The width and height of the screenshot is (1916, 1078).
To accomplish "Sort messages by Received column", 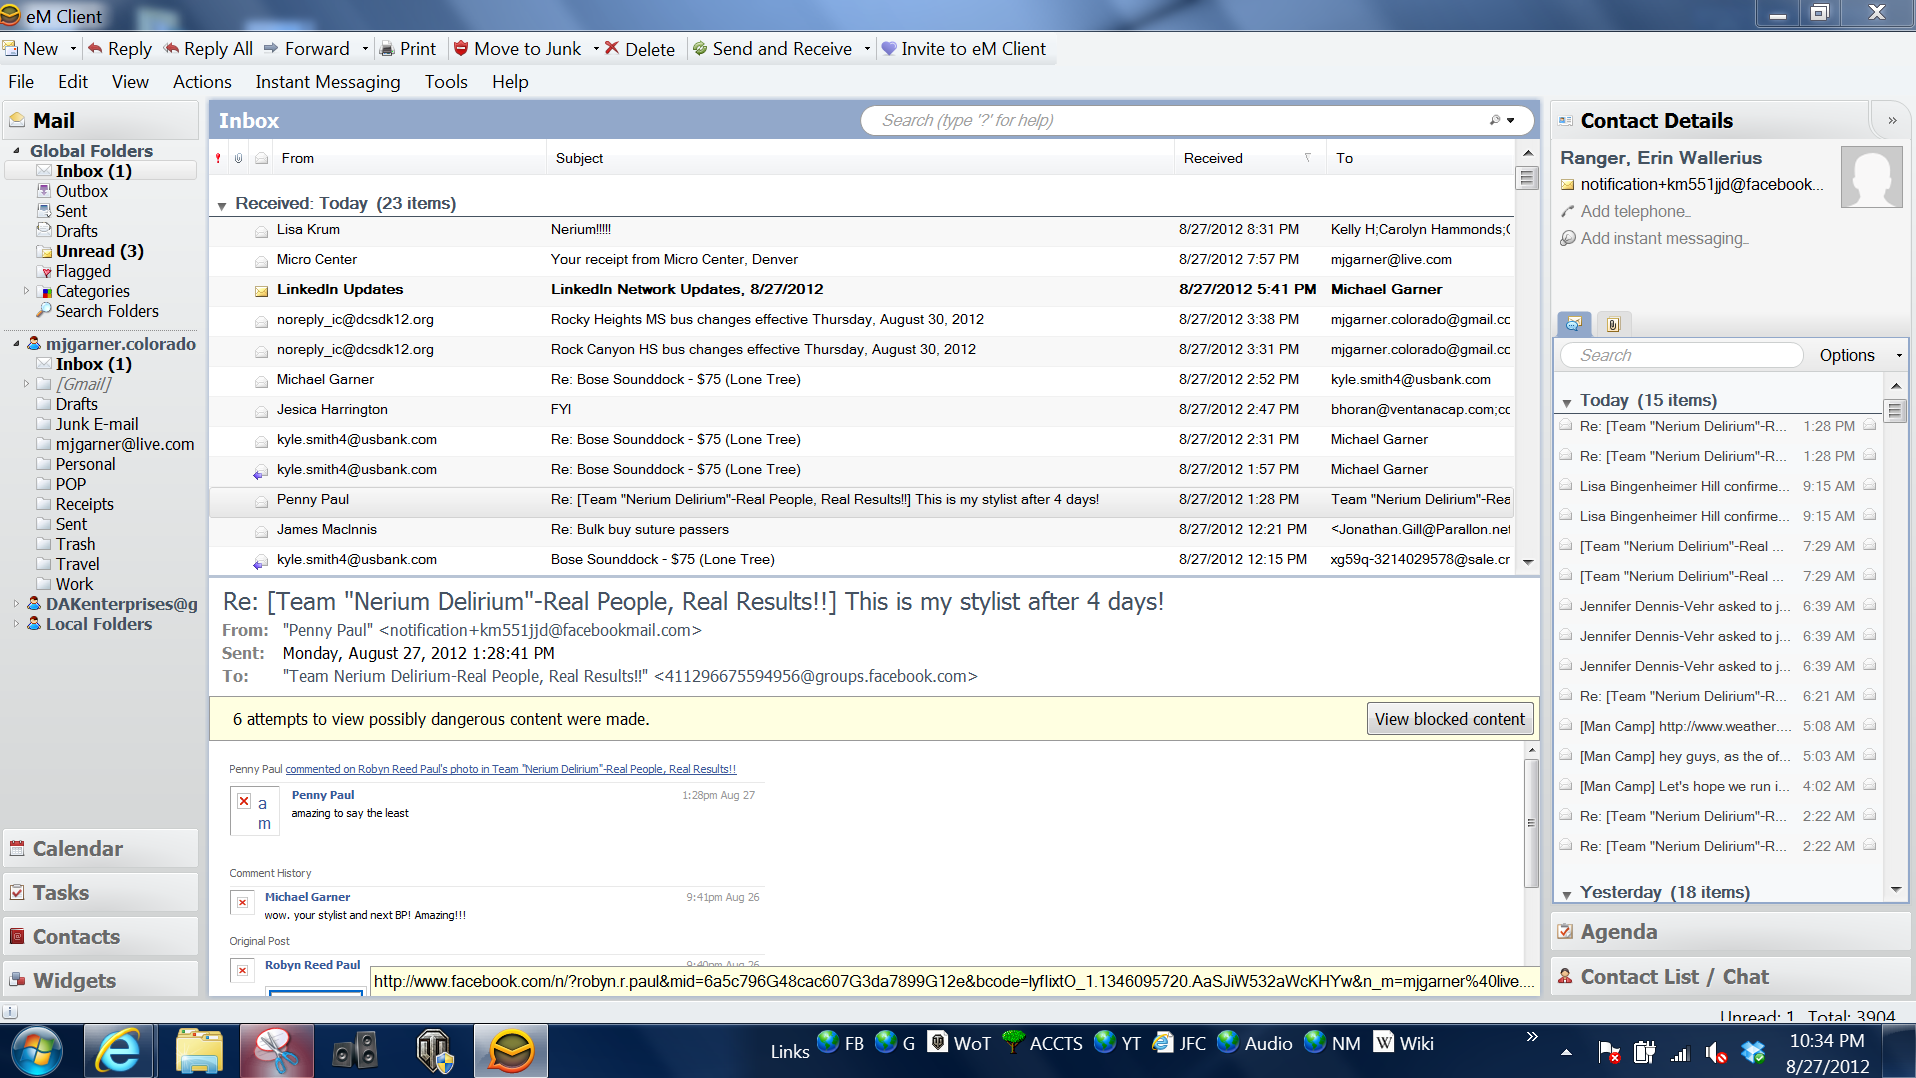I will pyautogui.click(x=1249, y=158).
